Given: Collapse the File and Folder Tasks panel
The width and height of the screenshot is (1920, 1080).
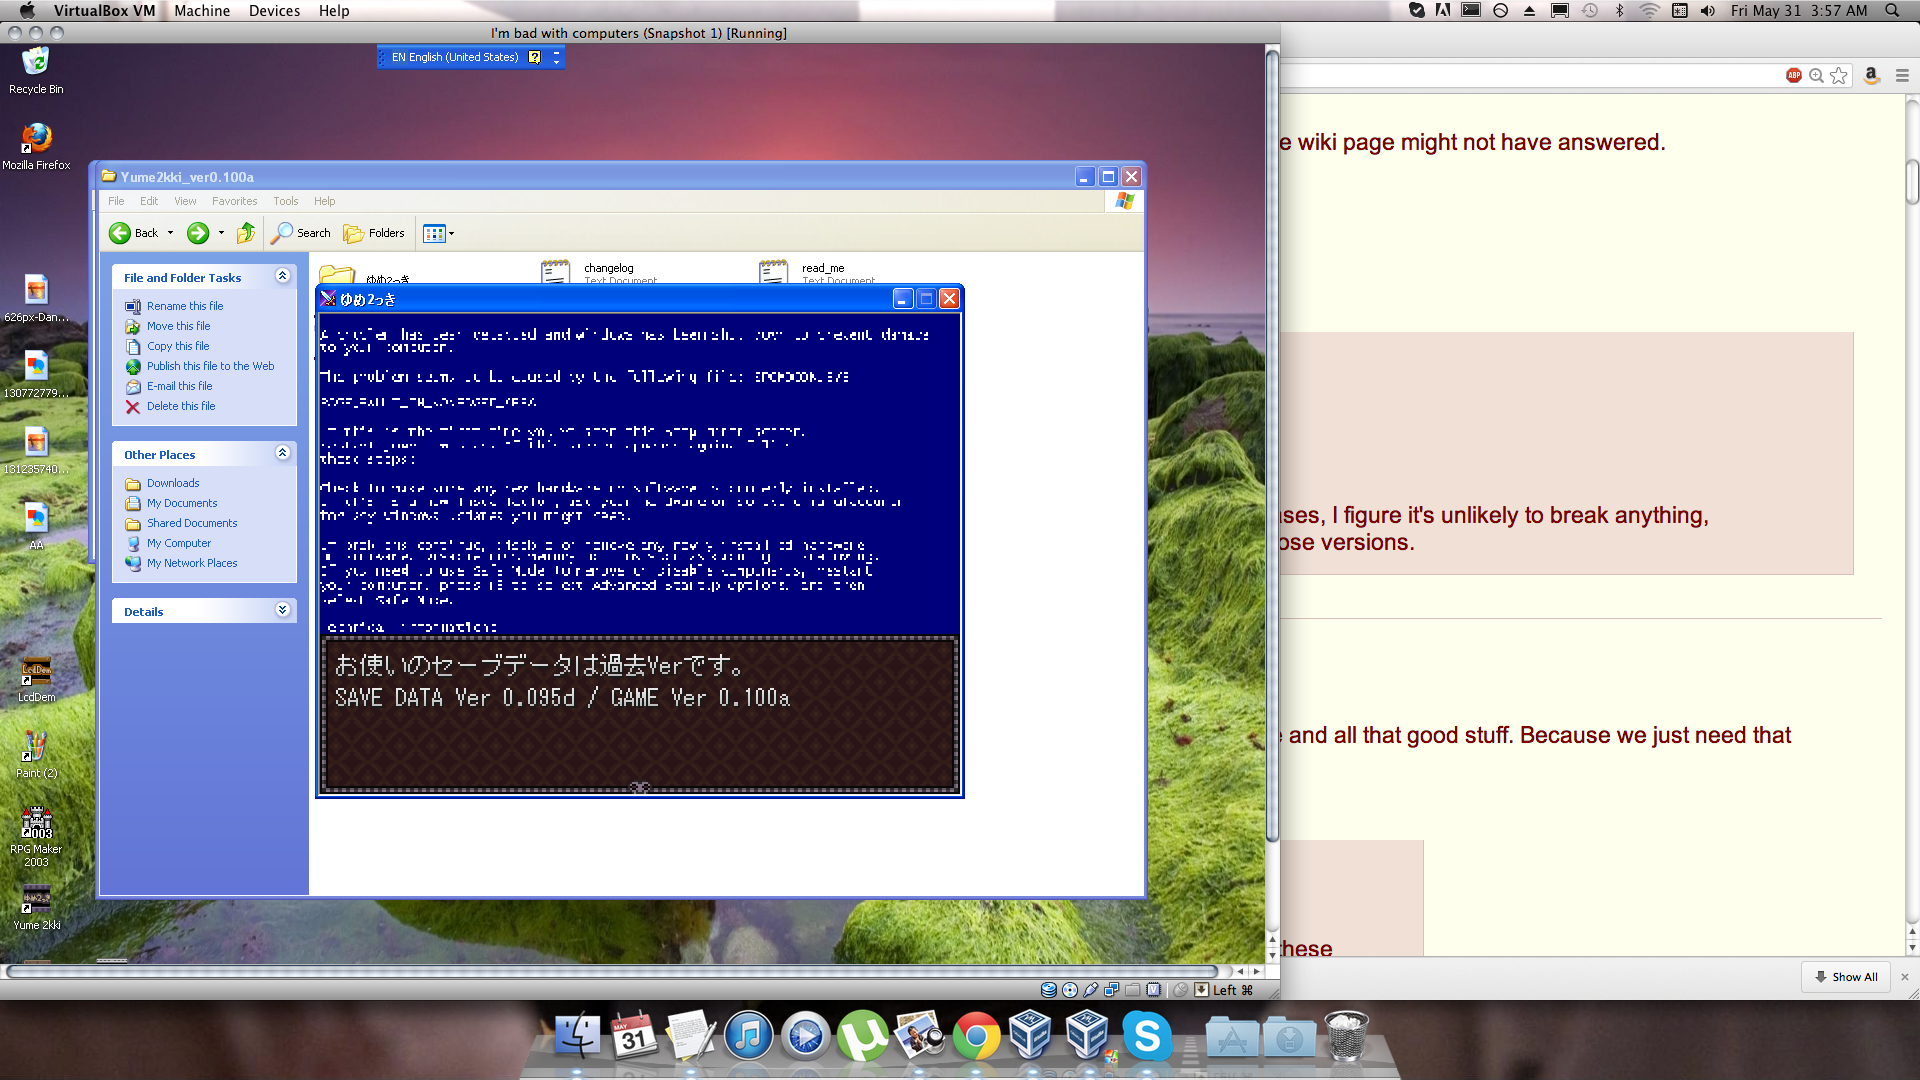Looking at the screenshot, I should 282,276.
